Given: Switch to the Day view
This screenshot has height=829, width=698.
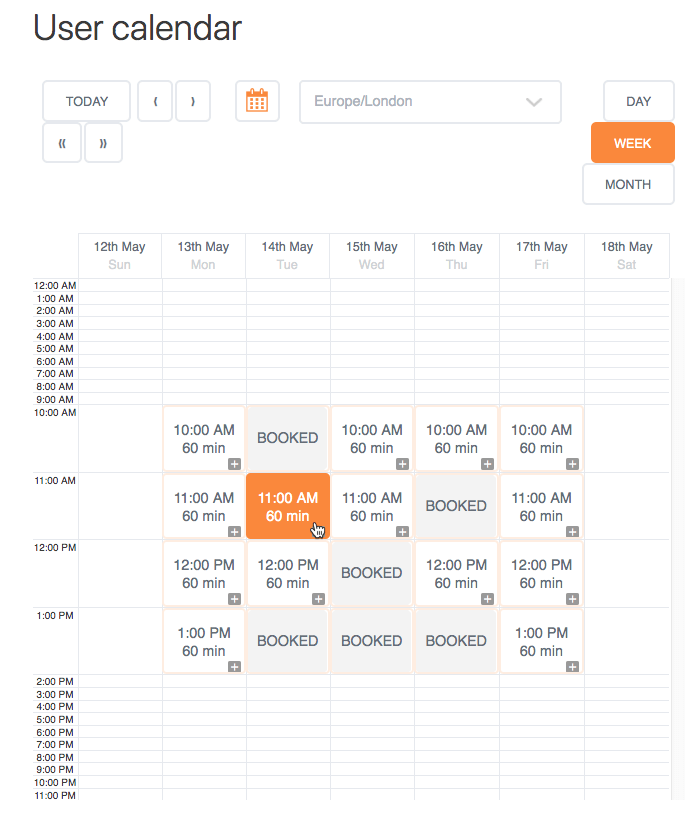Looking at the screenshot, I should (x=638, y=101).
